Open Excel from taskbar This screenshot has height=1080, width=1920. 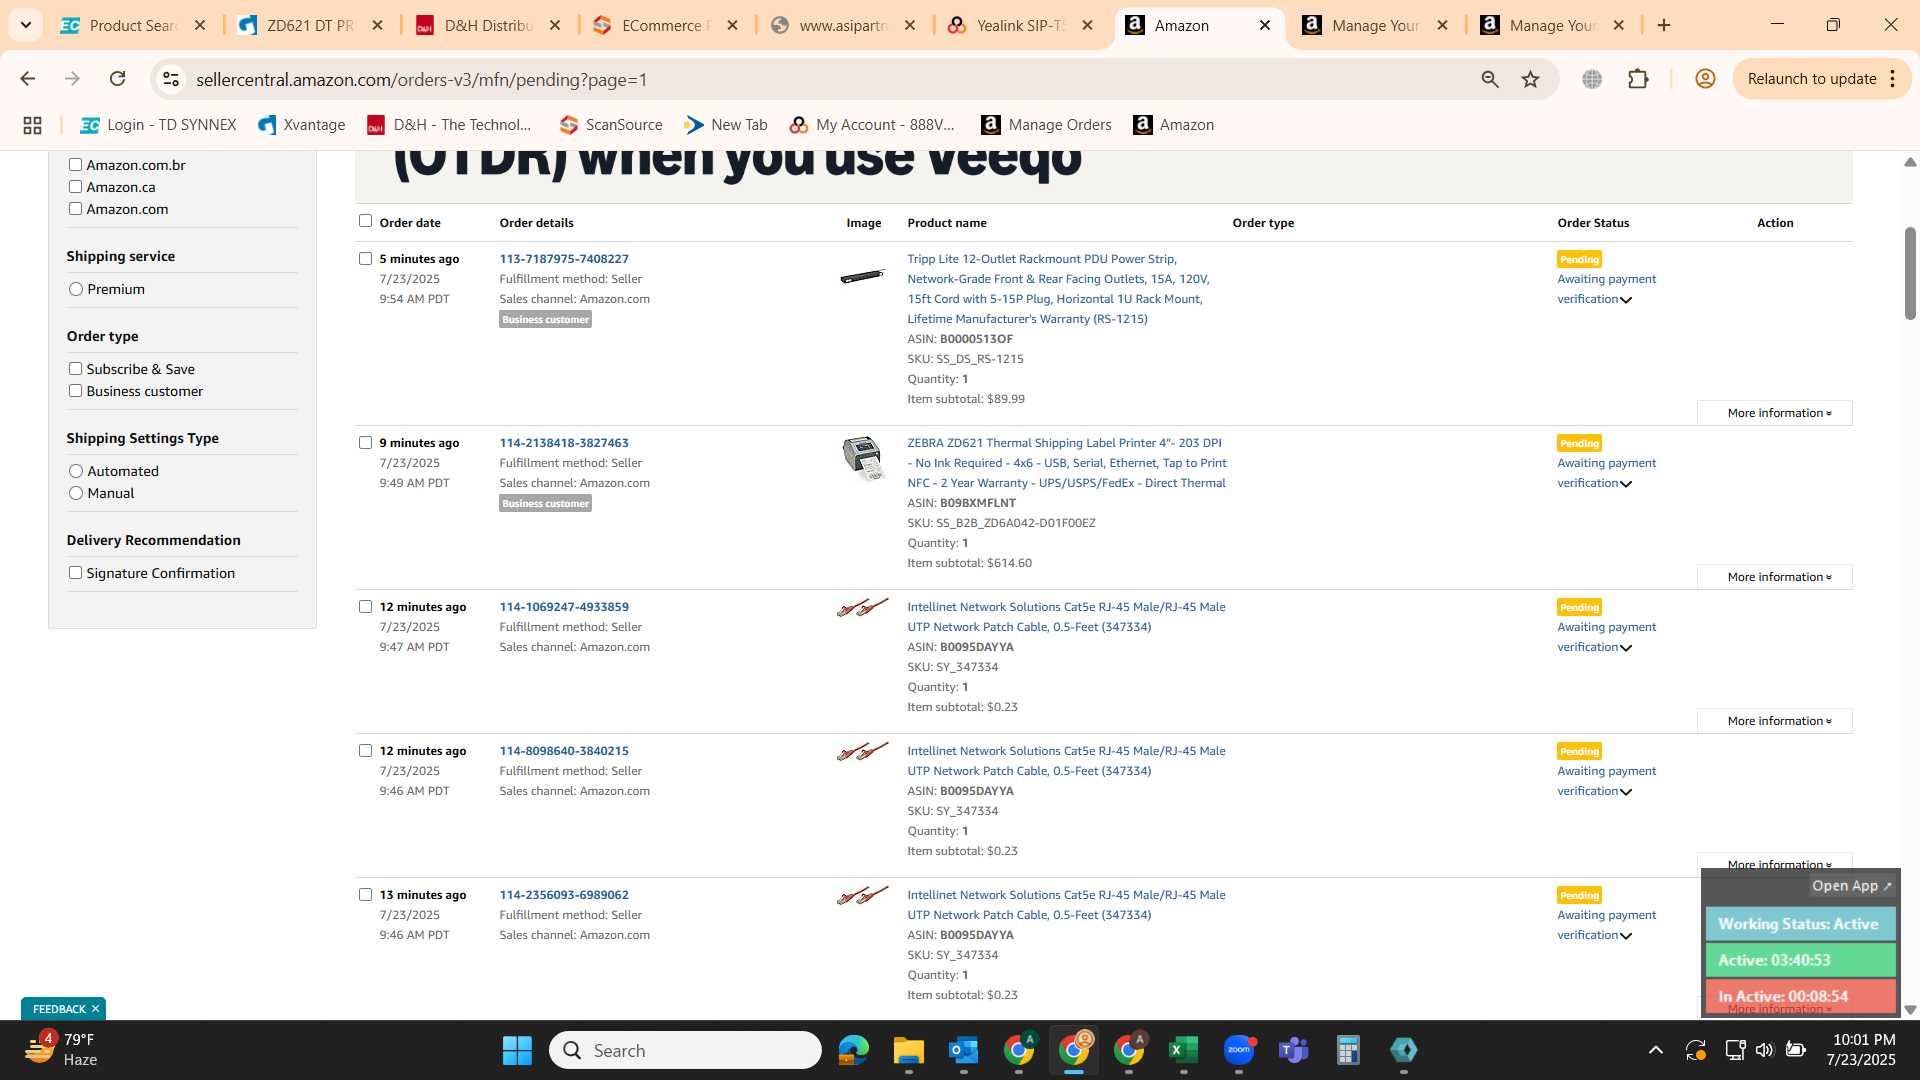[1183, 1050]
